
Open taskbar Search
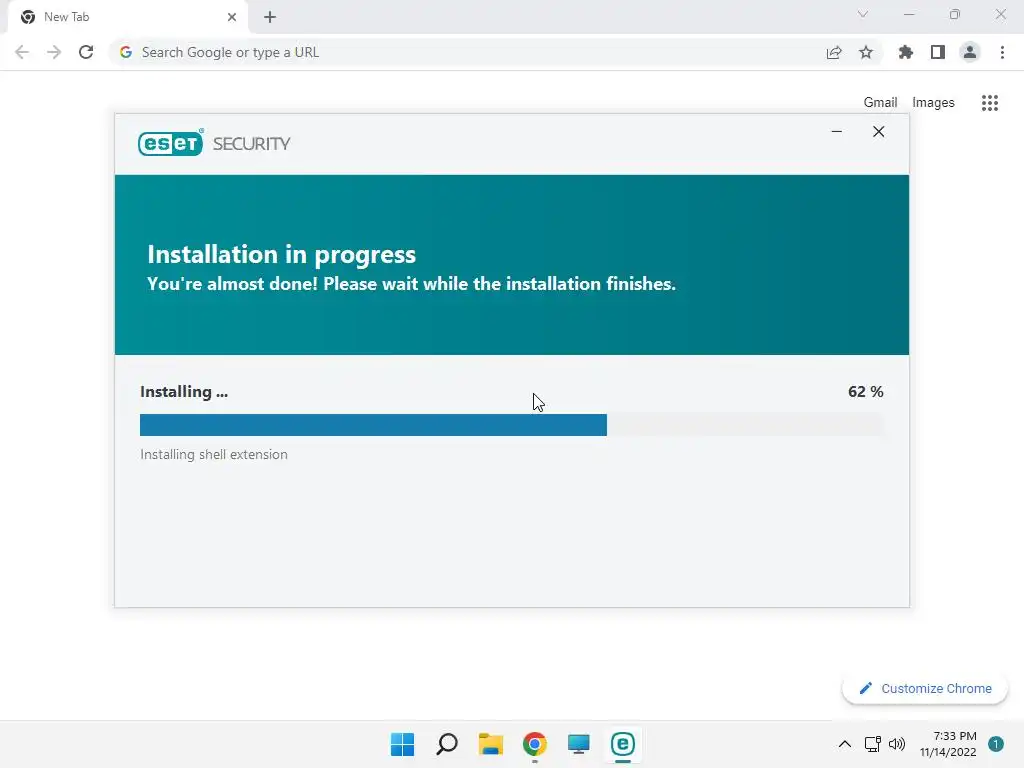[447, 744]
